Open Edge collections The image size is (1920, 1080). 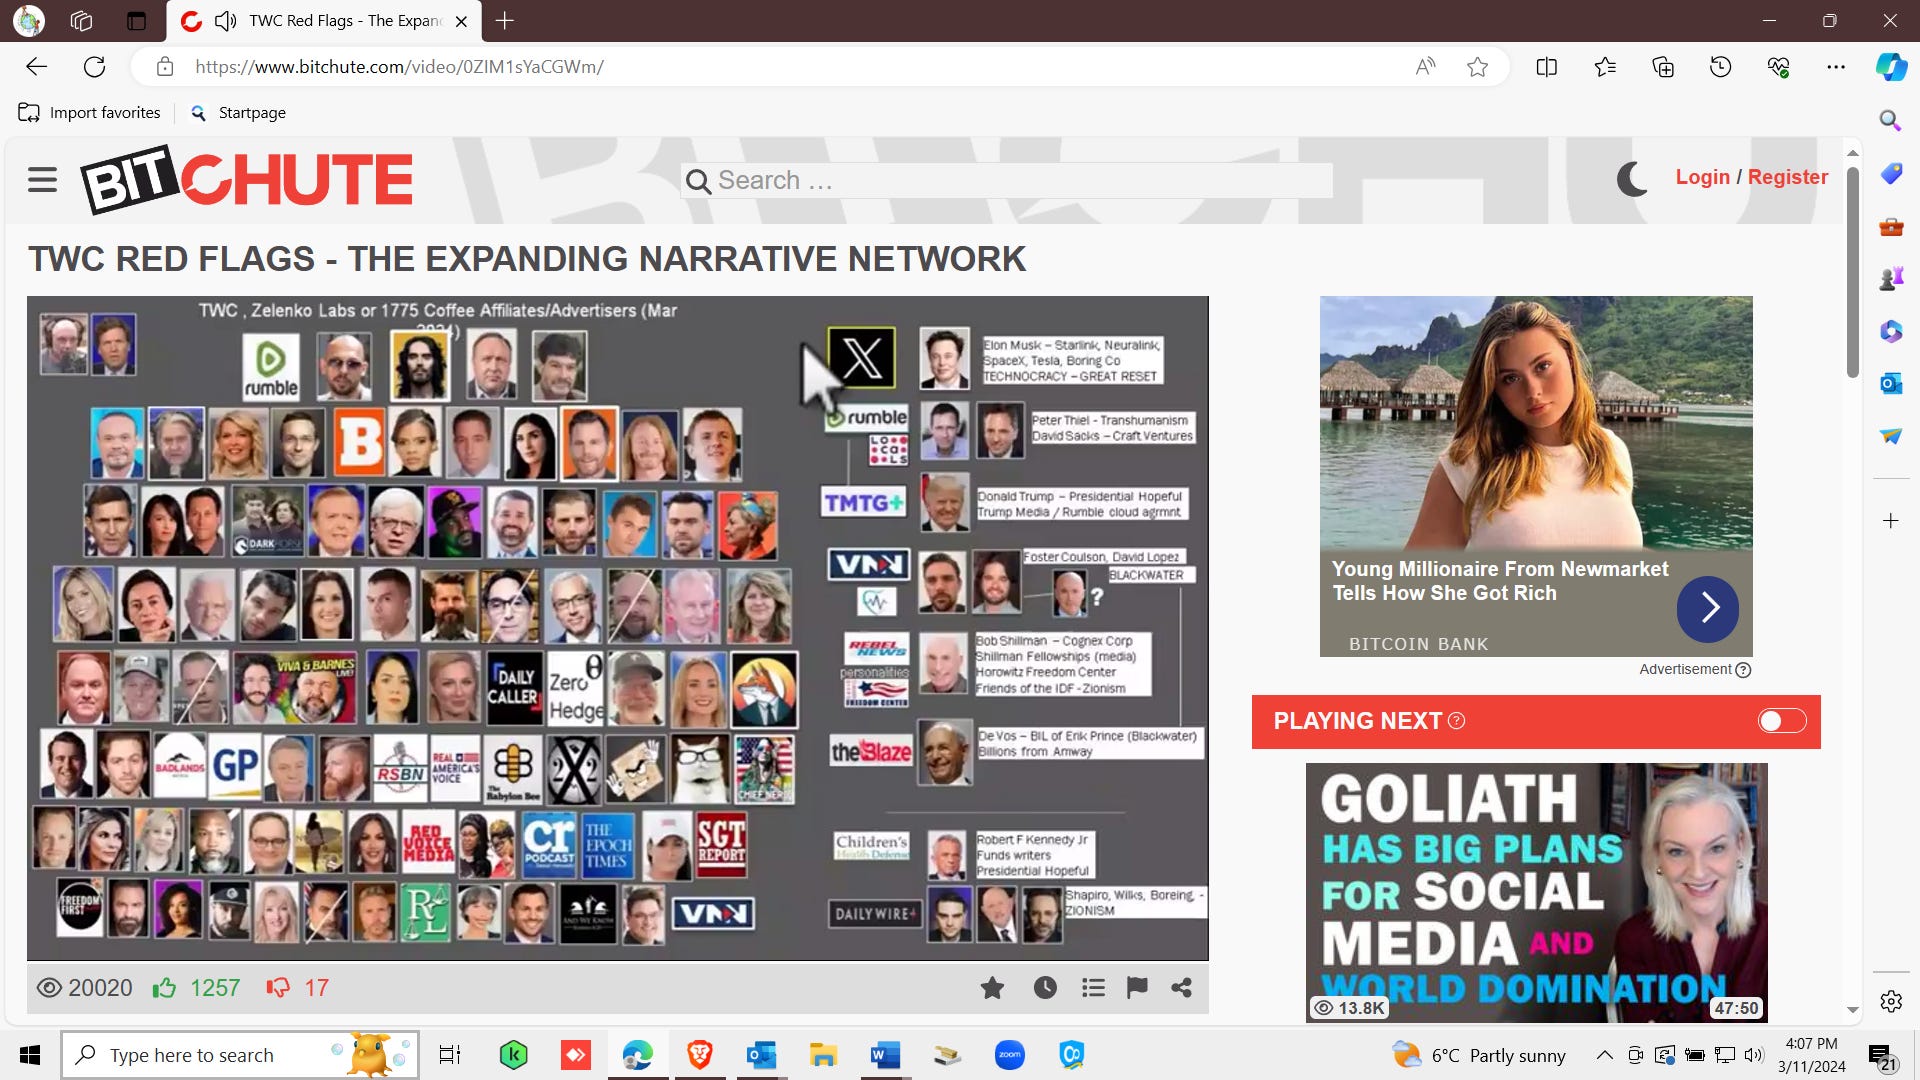coord(1663,67)
